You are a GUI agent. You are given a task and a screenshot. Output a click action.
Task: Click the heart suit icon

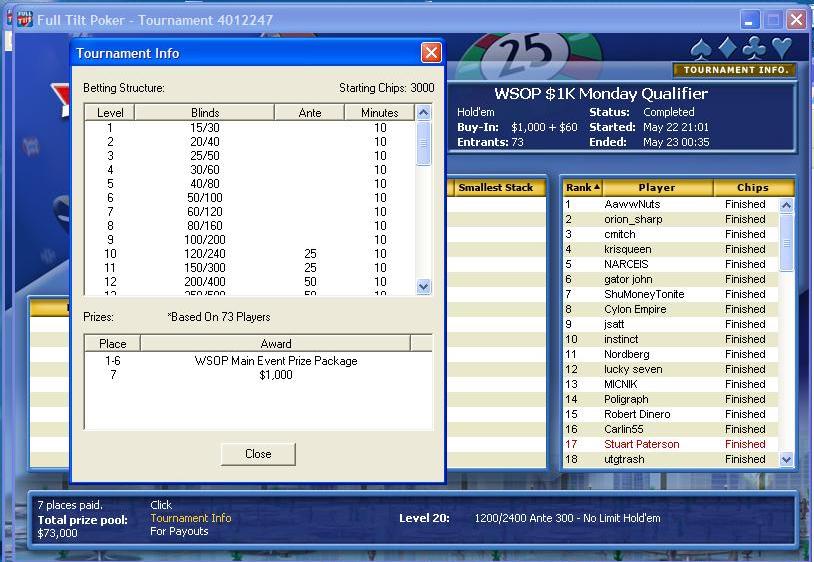782,48
